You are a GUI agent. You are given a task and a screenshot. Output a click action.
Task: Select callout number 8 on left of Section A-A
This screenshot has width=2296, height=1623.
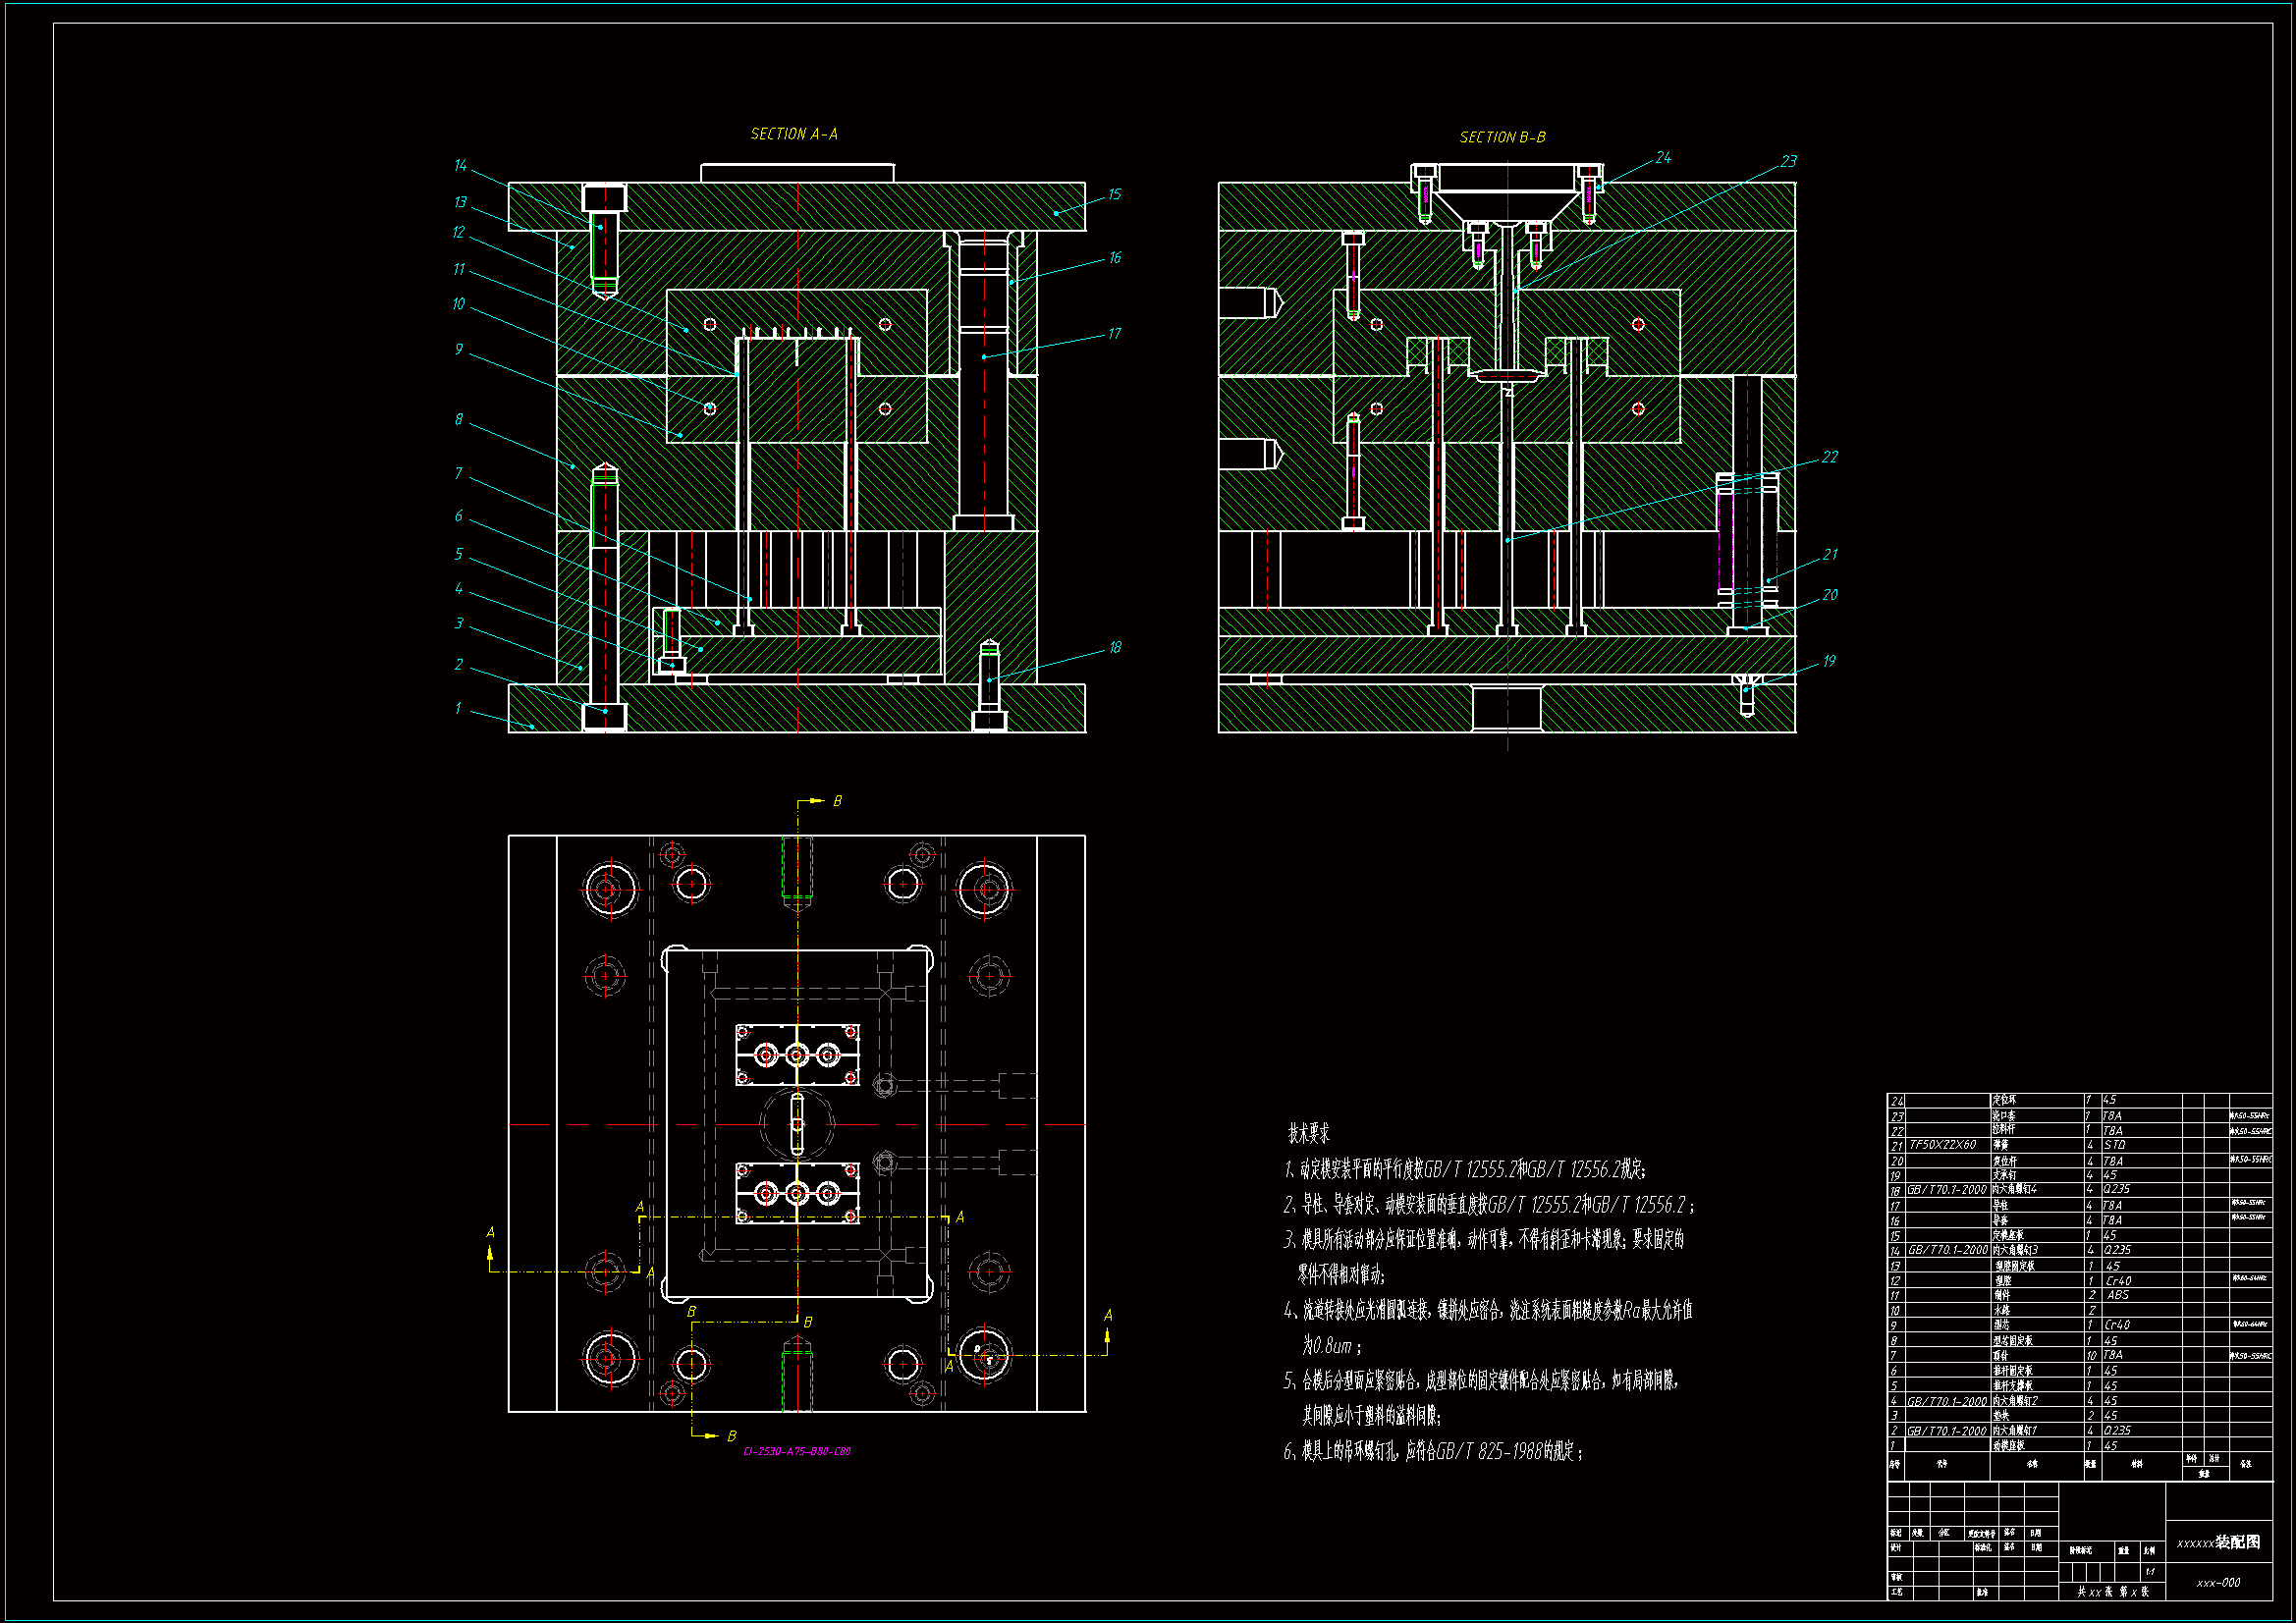coord(458,419)
